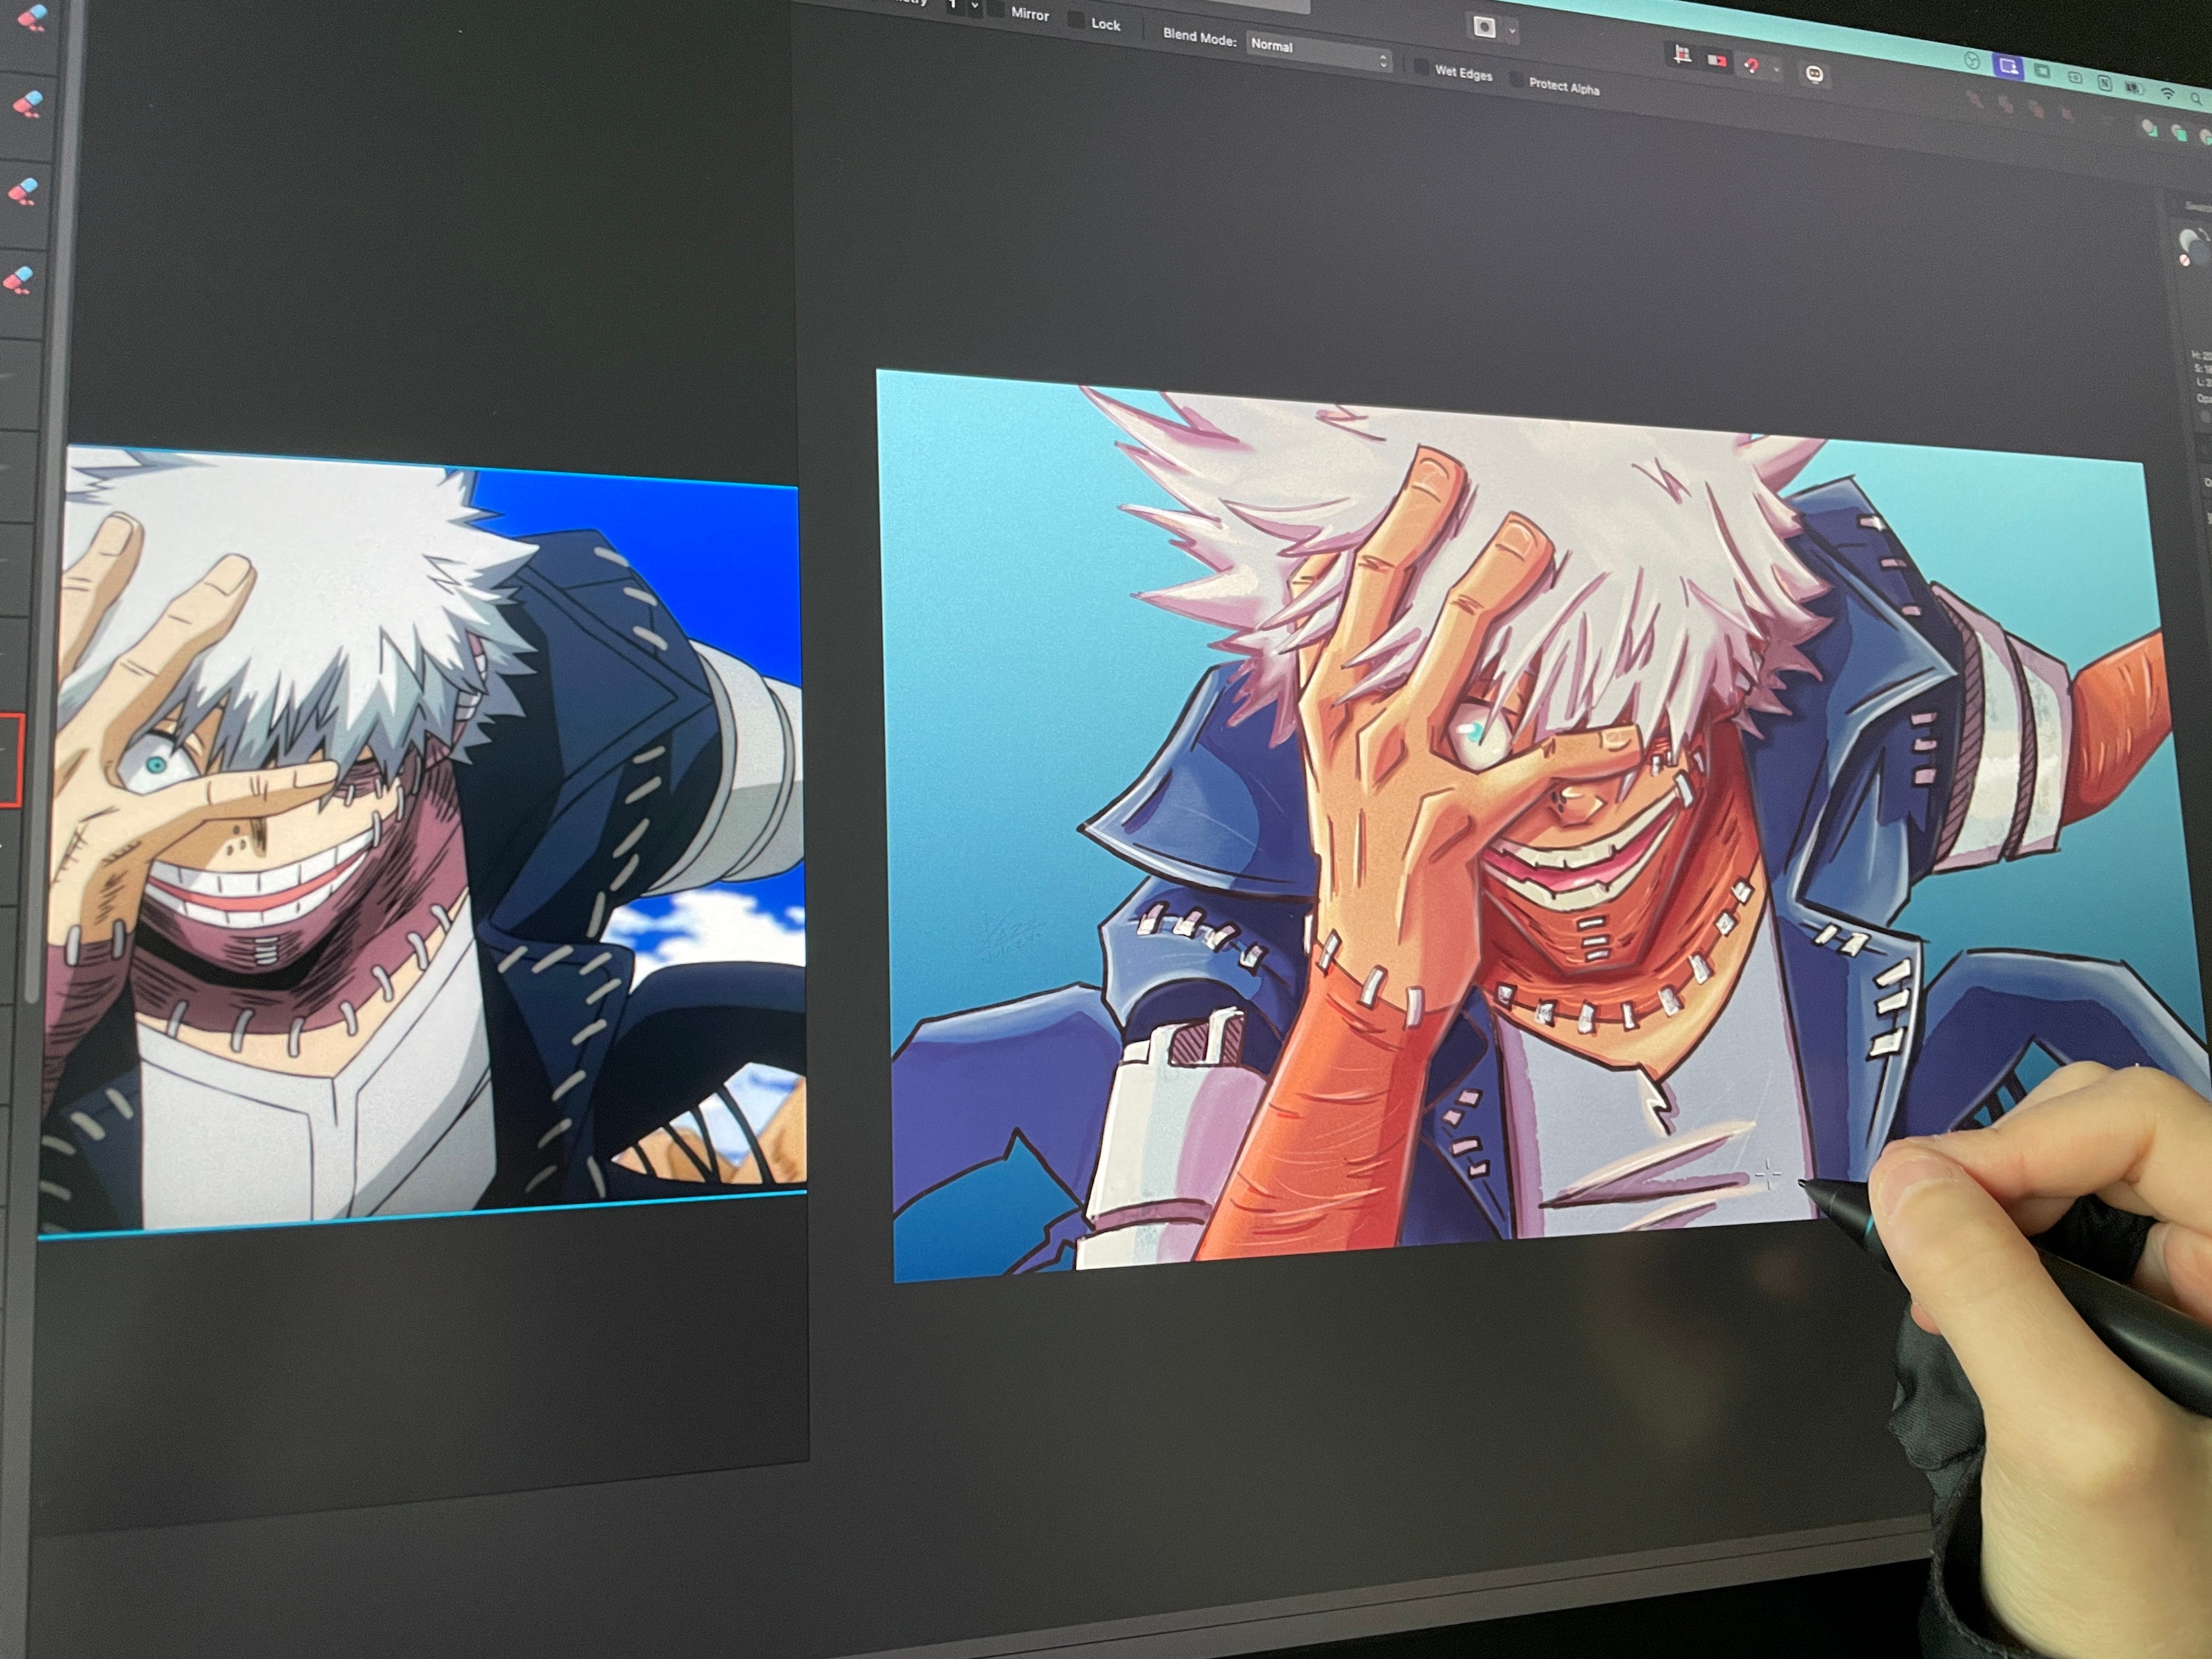The width and height of the screenshot is (2212, 1659).
Task: Toggle Move By Whole Pixels icon
Action: coord(1717,60)
